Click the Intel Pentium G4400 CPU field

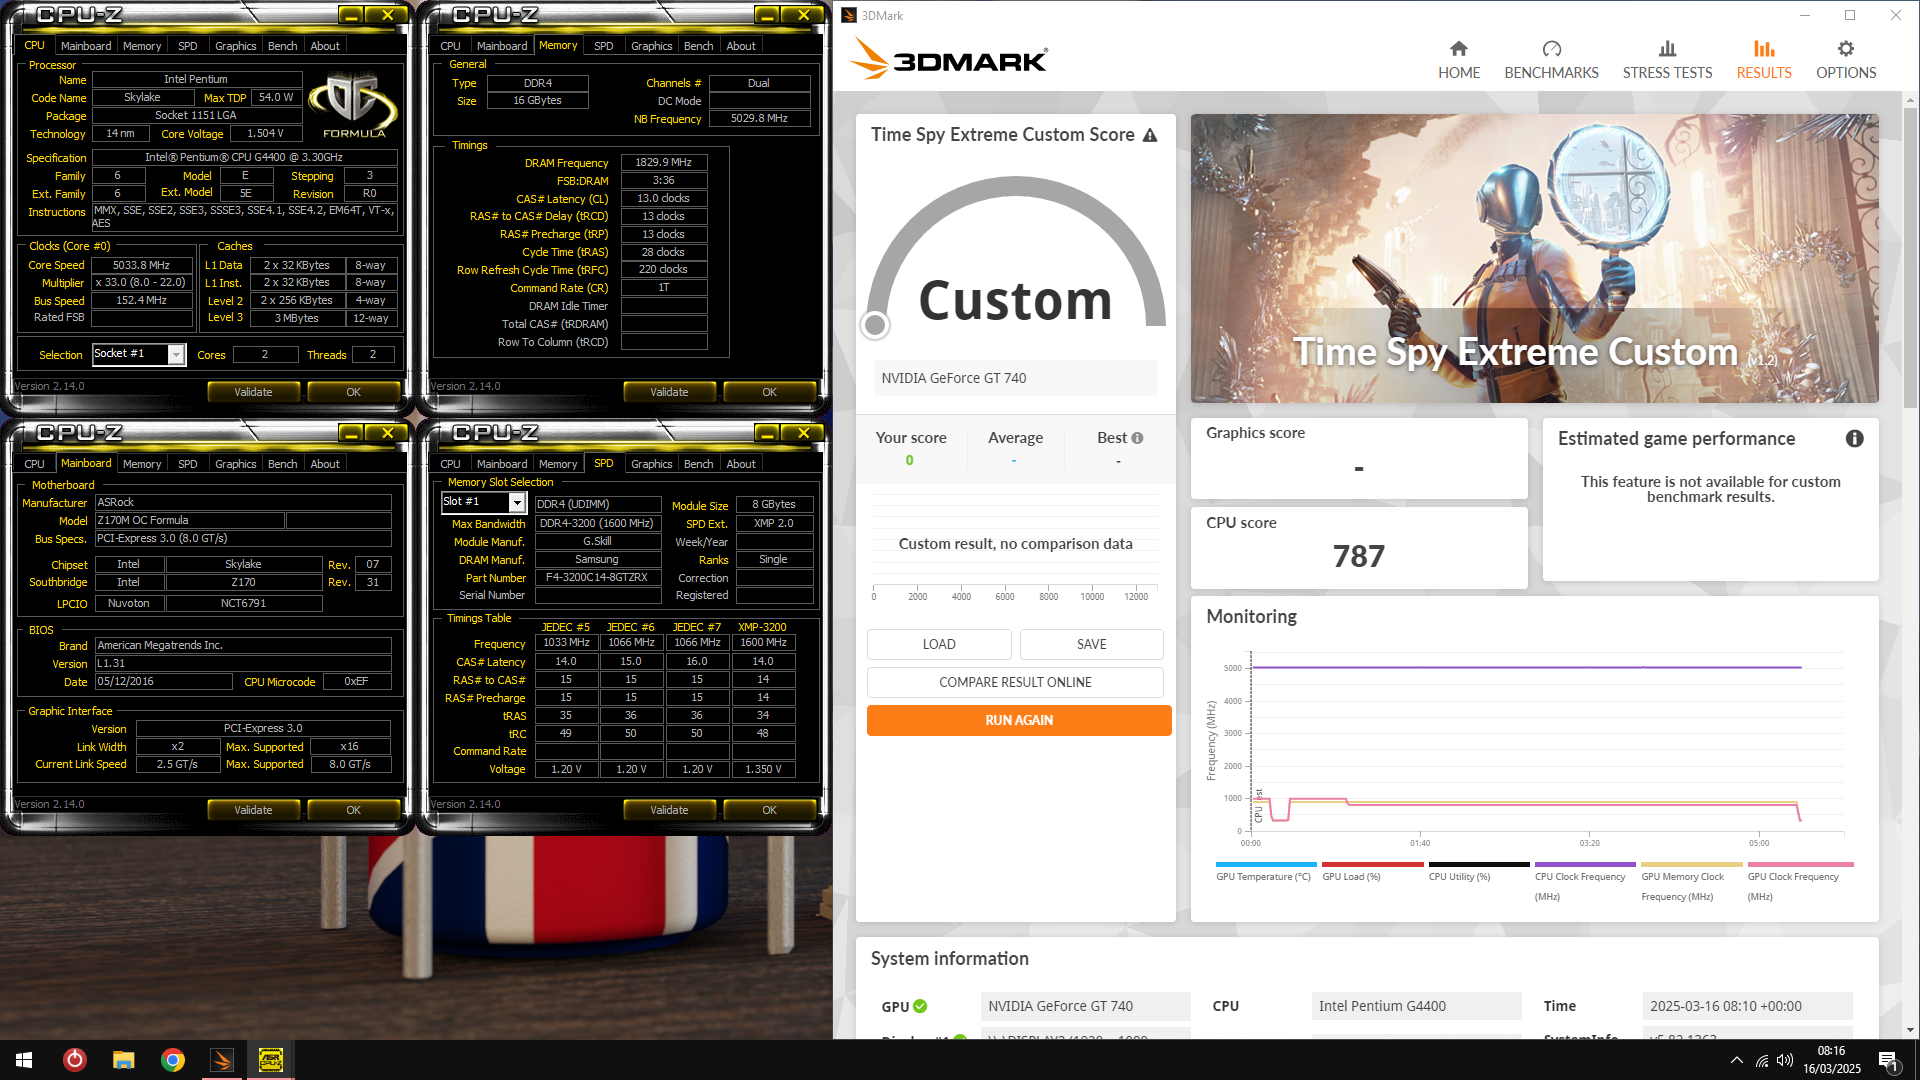click(1416, 1006)
